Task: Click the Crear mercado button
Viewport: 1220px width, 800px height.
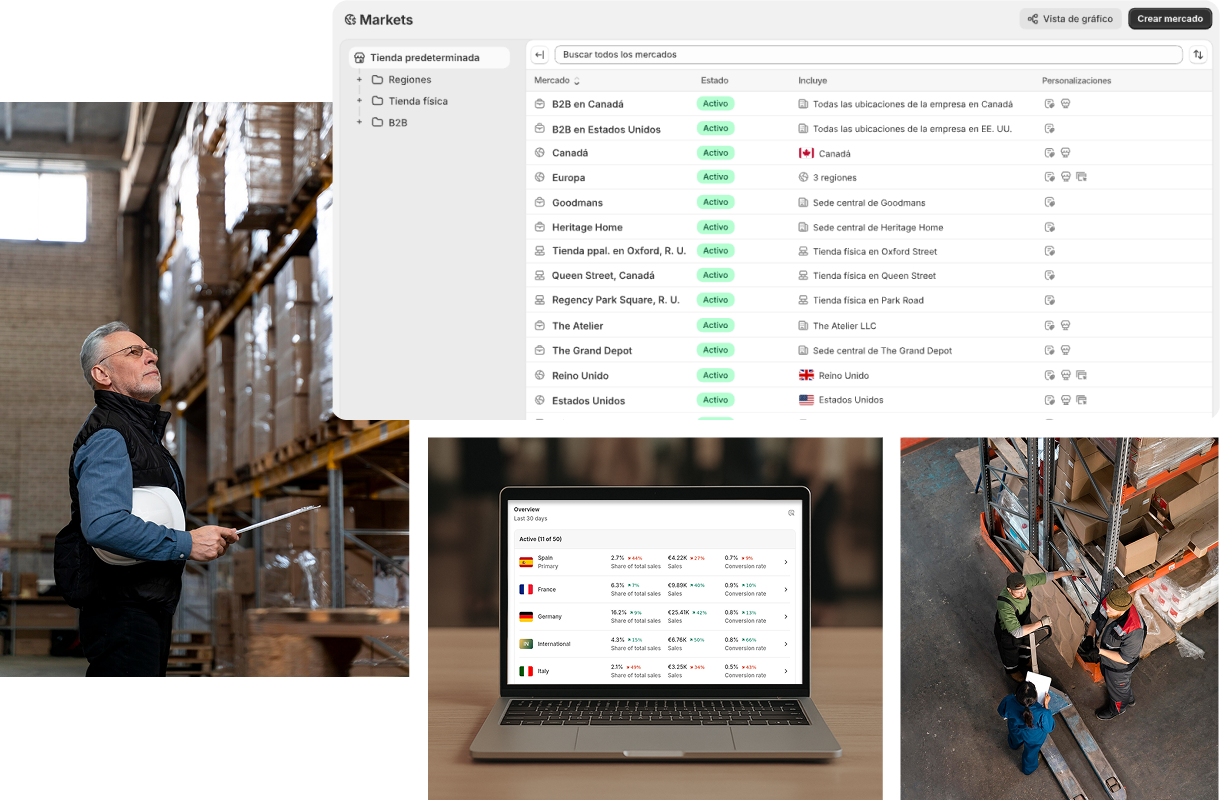Action: point(1169,19)
